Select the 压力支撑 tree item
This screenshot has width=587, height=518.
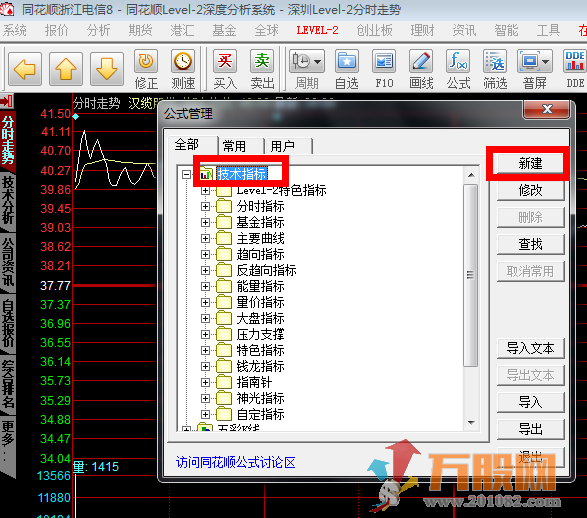(260, 334)
